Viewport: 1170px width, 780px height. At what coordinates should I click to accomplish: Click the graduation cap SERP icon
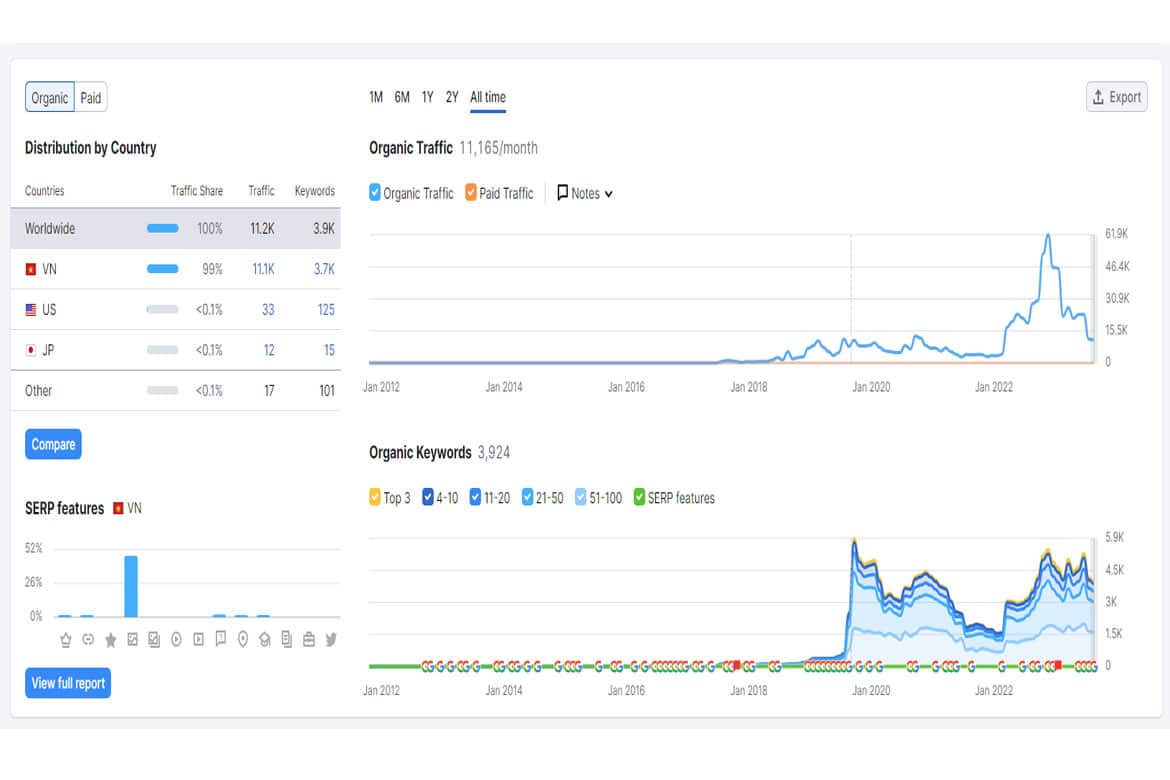point(264,640)
